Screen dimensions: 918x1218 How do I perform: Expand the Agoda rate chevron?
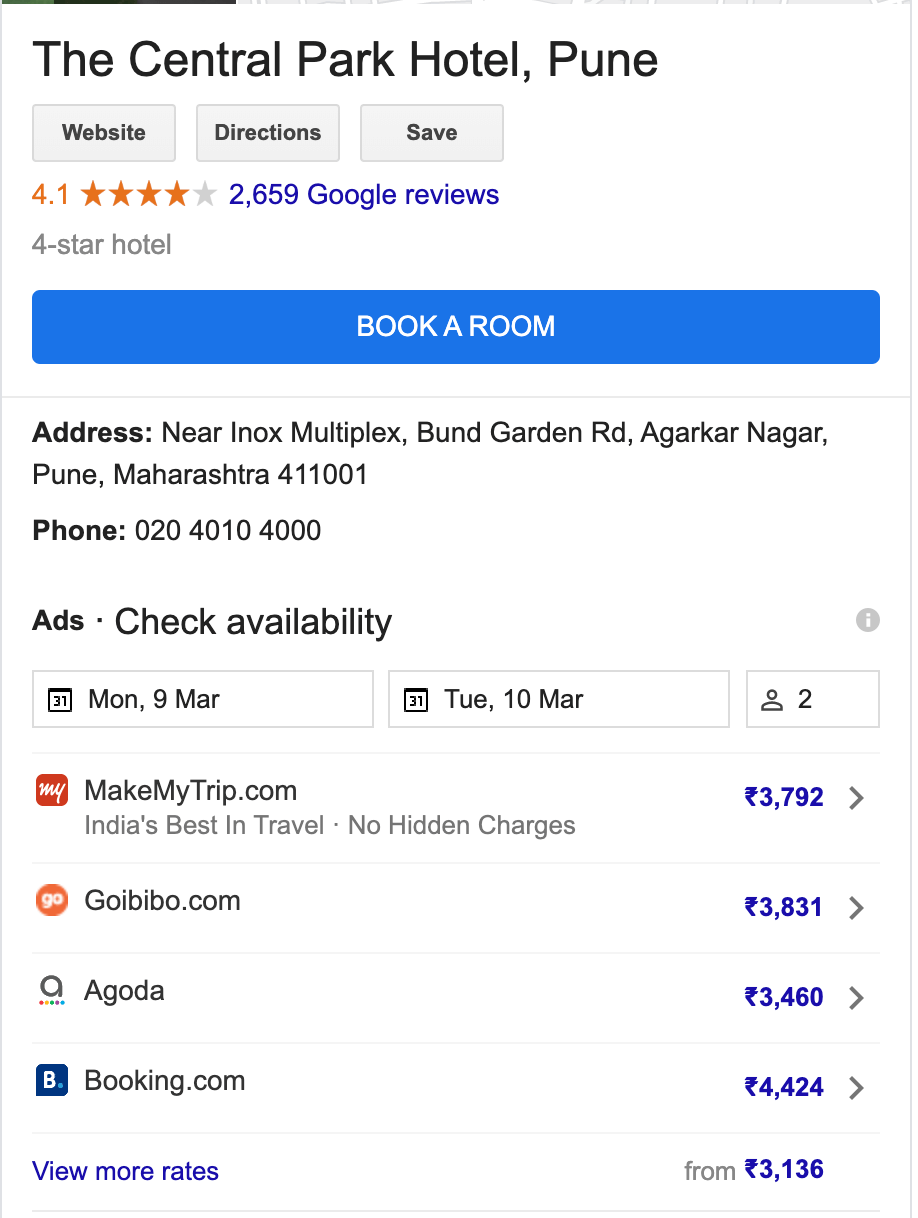856,998
